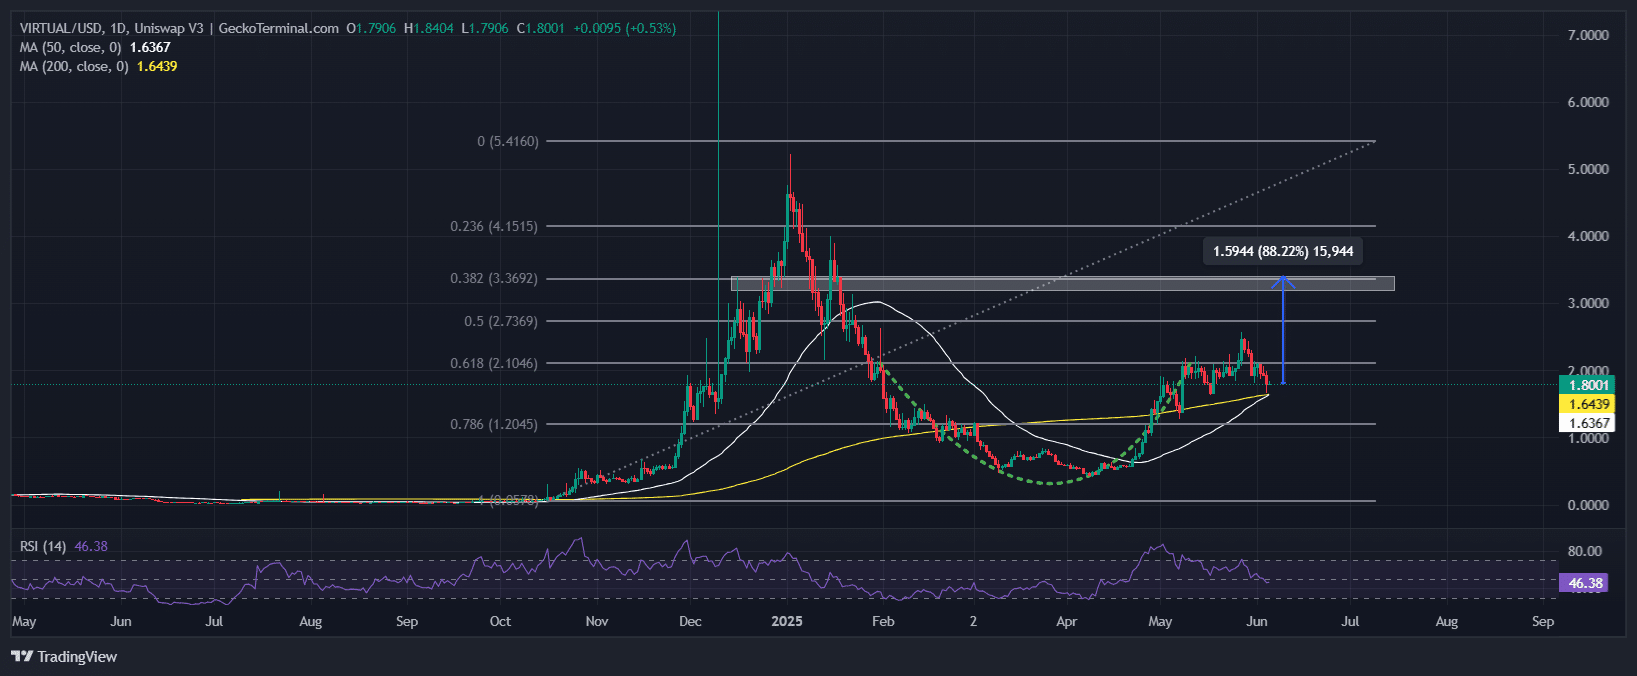Viewport: 1637px width, 676px height.
Task: Click the 0.786 (1.2045) Fibonacci label
Action: 494,424
